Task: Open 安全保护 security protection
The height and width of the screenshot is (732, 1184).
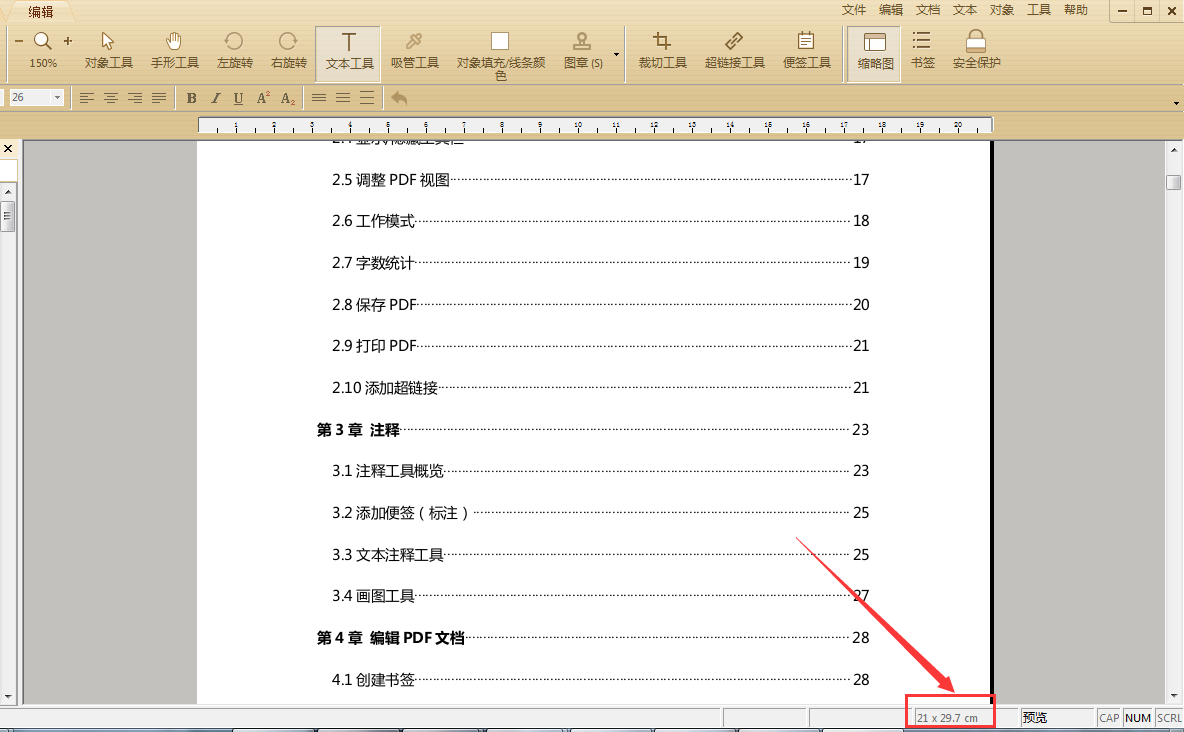Action: (976, 50)
